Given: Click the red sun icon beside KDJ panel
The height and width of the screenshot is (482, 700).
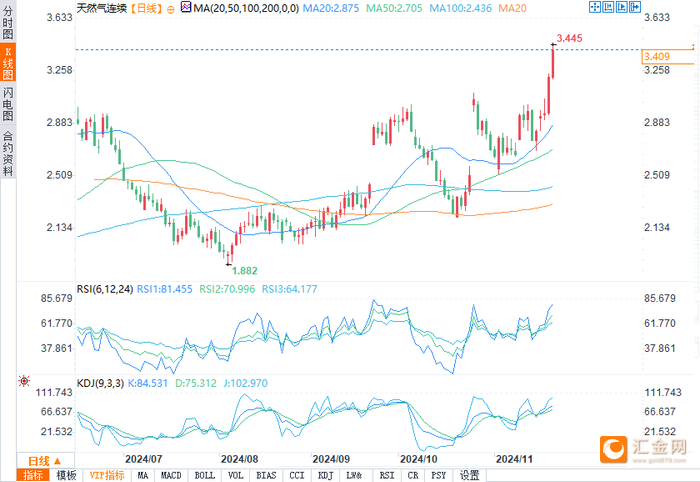Looking at the screenshot, I should click(x=24, y=381).
